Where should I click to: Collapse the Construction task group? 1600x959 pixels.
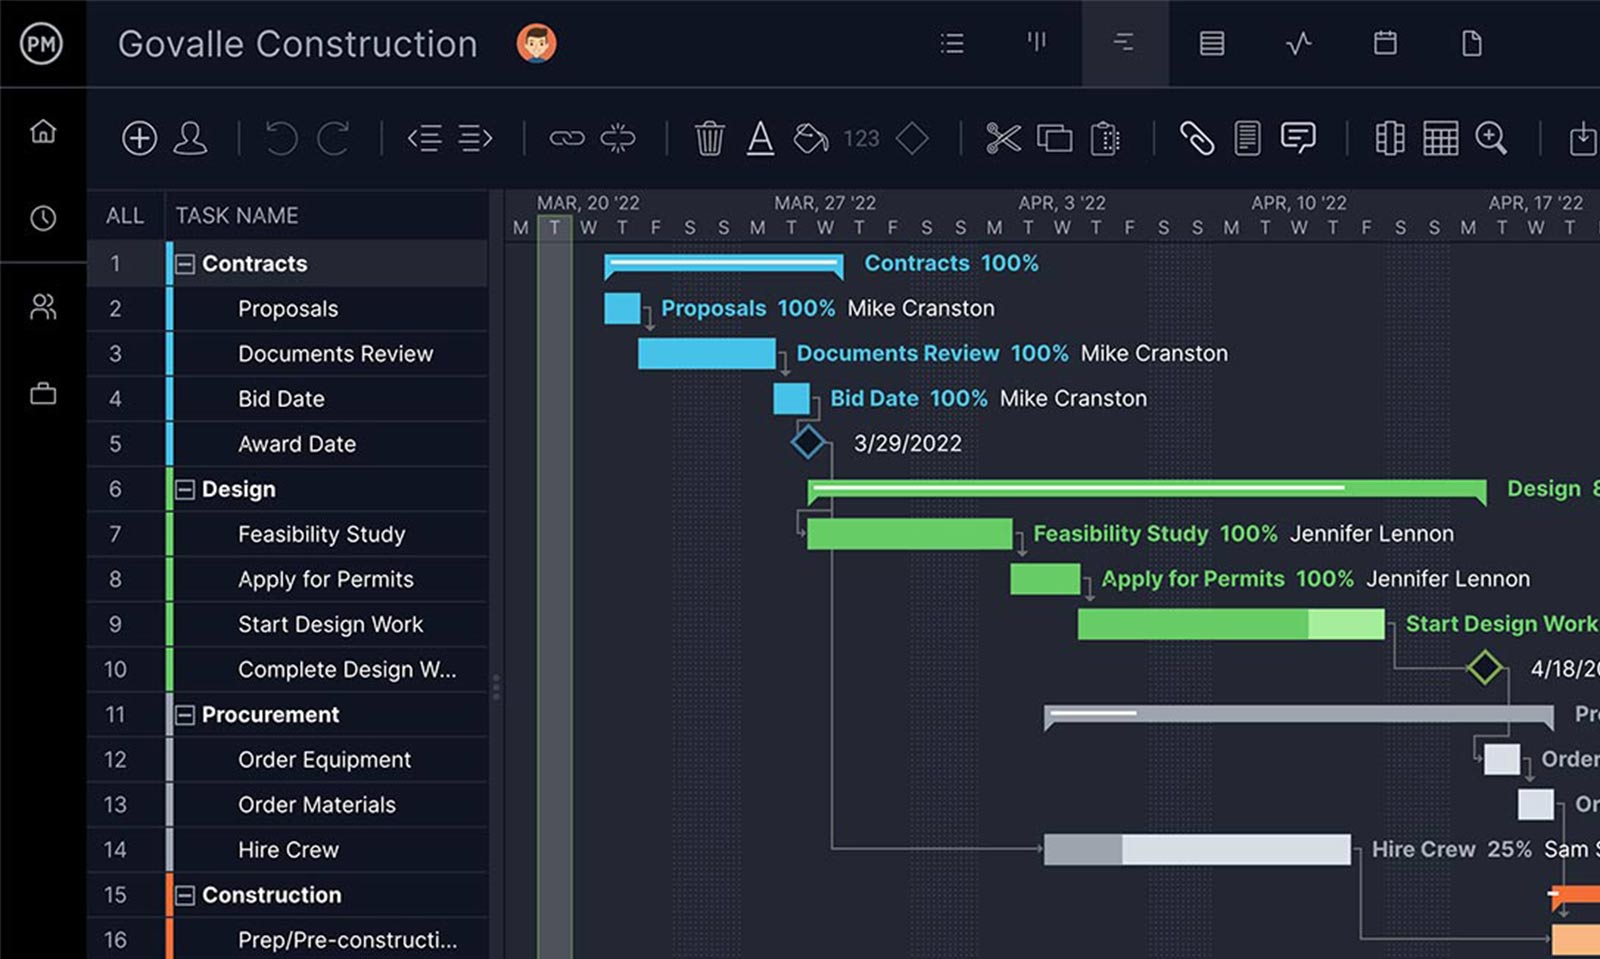(x=184, y=895)
